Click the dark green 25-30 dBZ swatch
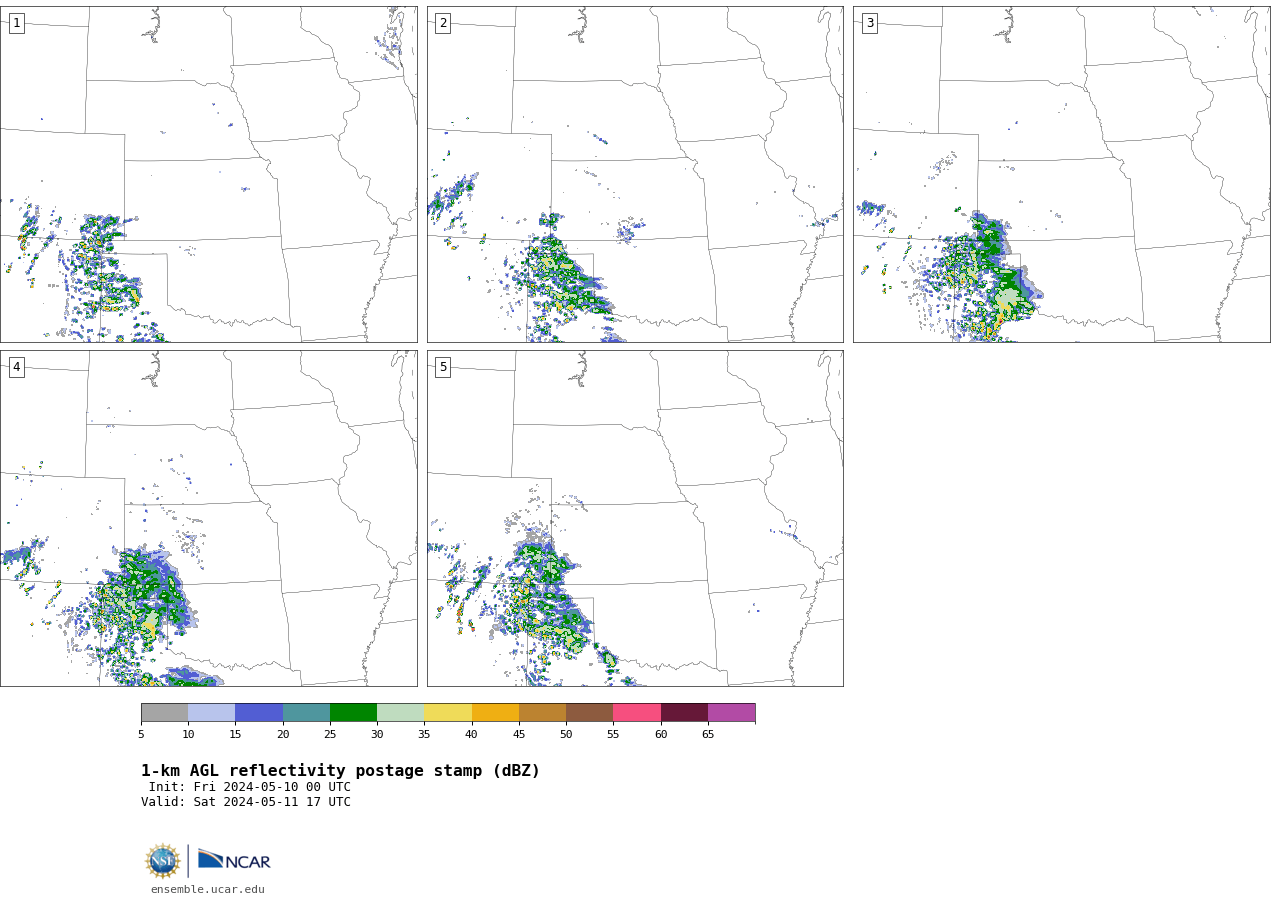1280x901 pixels. (353, 713)
